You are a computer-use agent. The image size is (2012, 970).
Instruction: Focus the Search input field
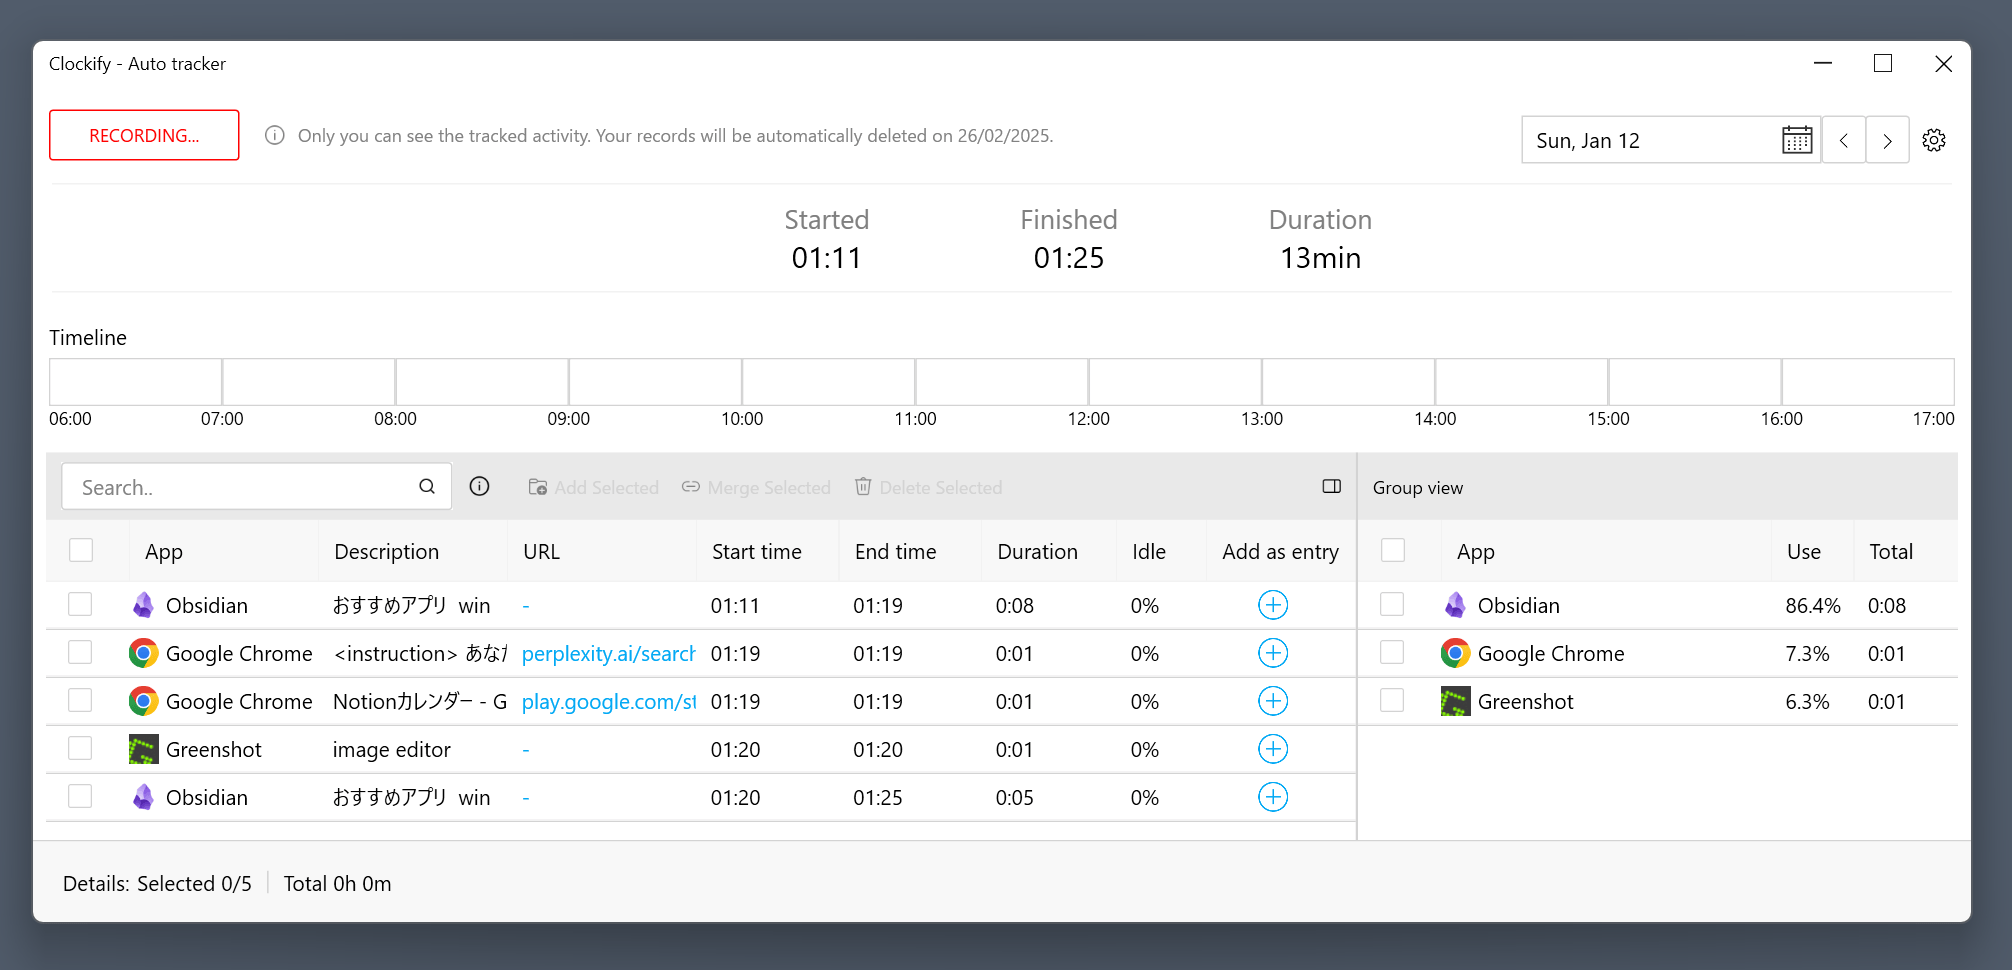click(x=240, y=487)
